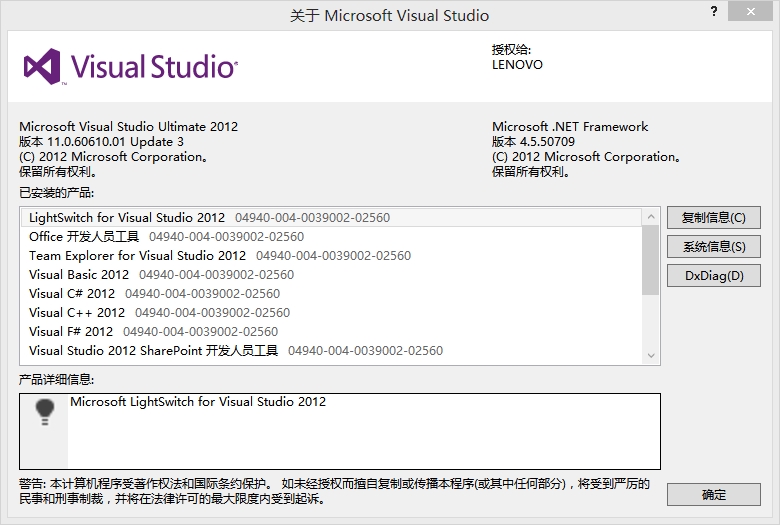
Task: Select the Visual C++ 2012 row
Action: pos(77,313)
